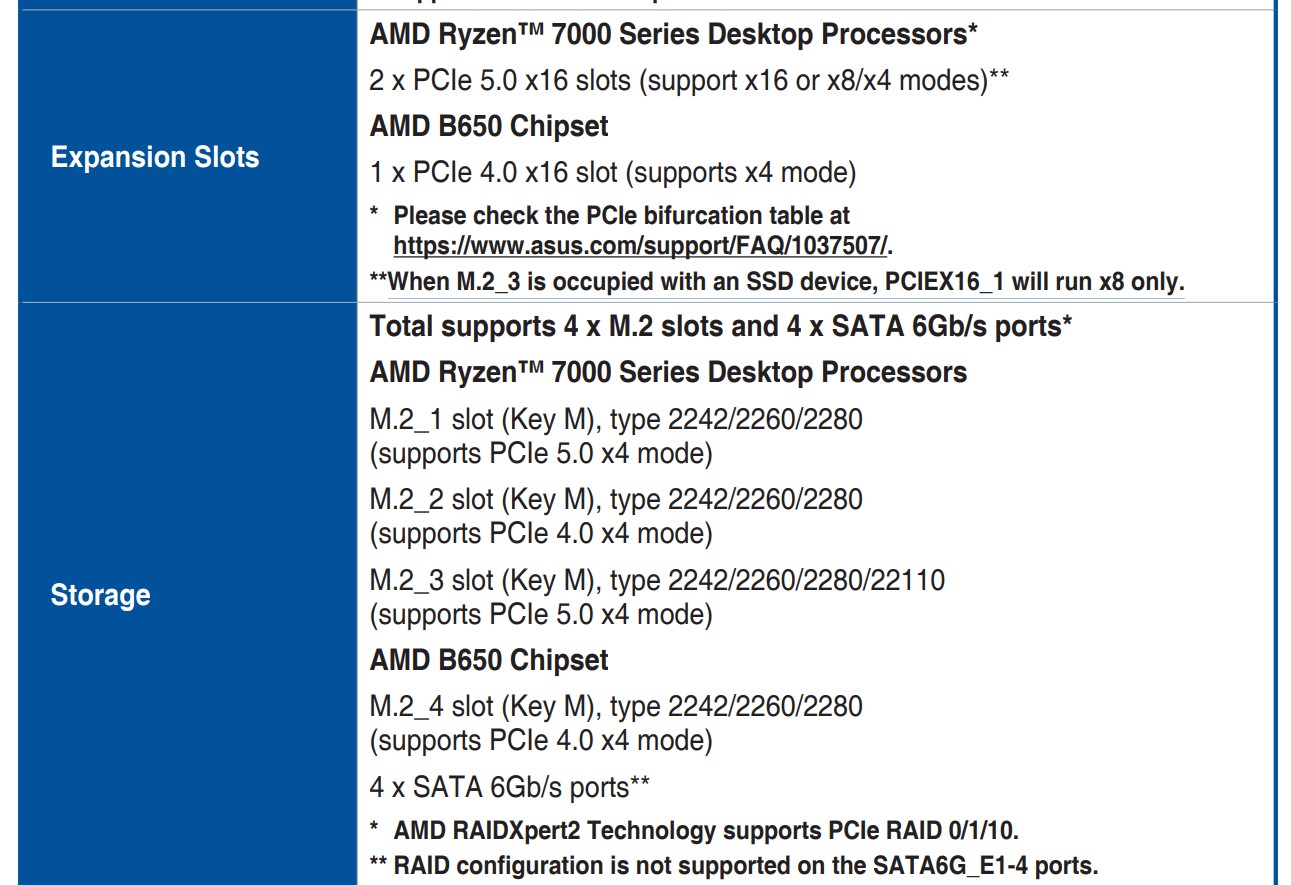
Task: Click the 'Total supports 4 x M.2 slots' line
Action: point(721,326)
